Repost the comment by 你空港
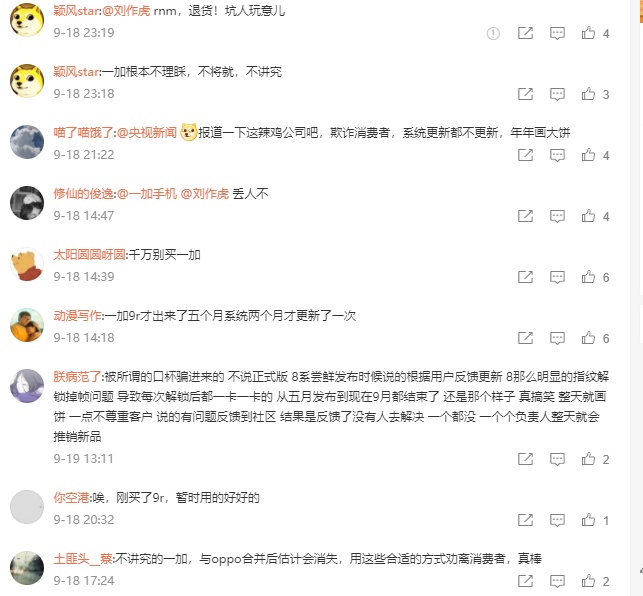This screenshot has height=596, width=643. pos(525,520)
